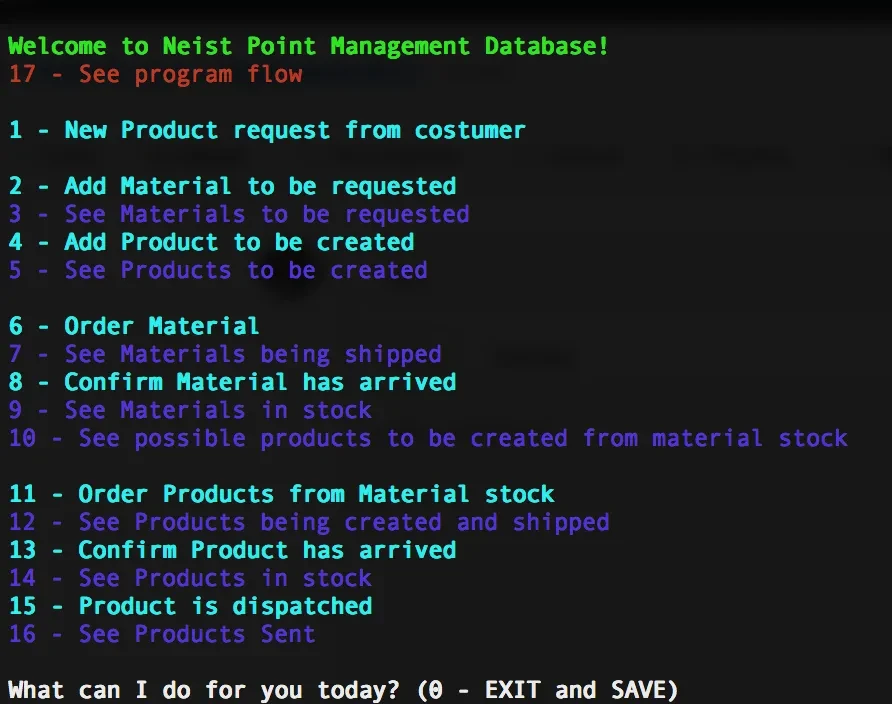Click the 'What can I do for you today?' prompt
This screenshot has height=704, width=892.
(x=204, y=690)
